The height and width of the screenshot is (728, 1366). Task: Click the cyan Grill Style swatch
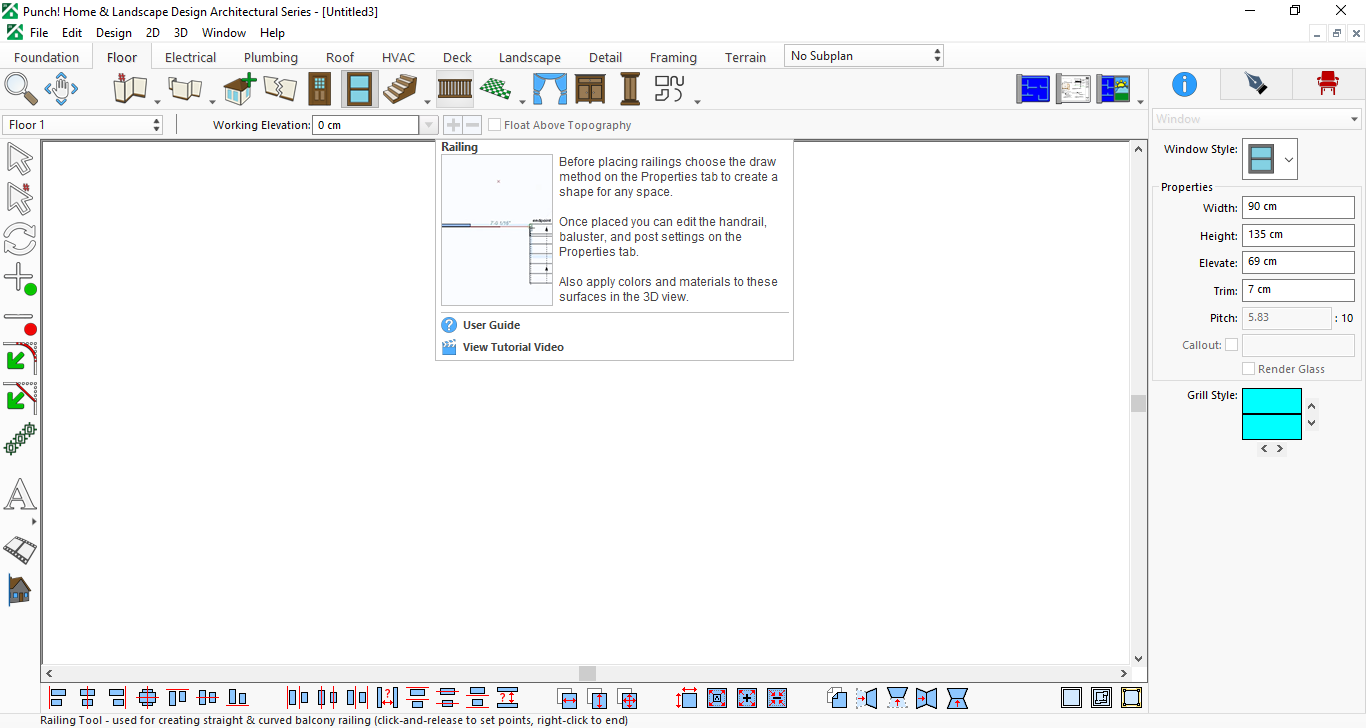coord(1272,414)
